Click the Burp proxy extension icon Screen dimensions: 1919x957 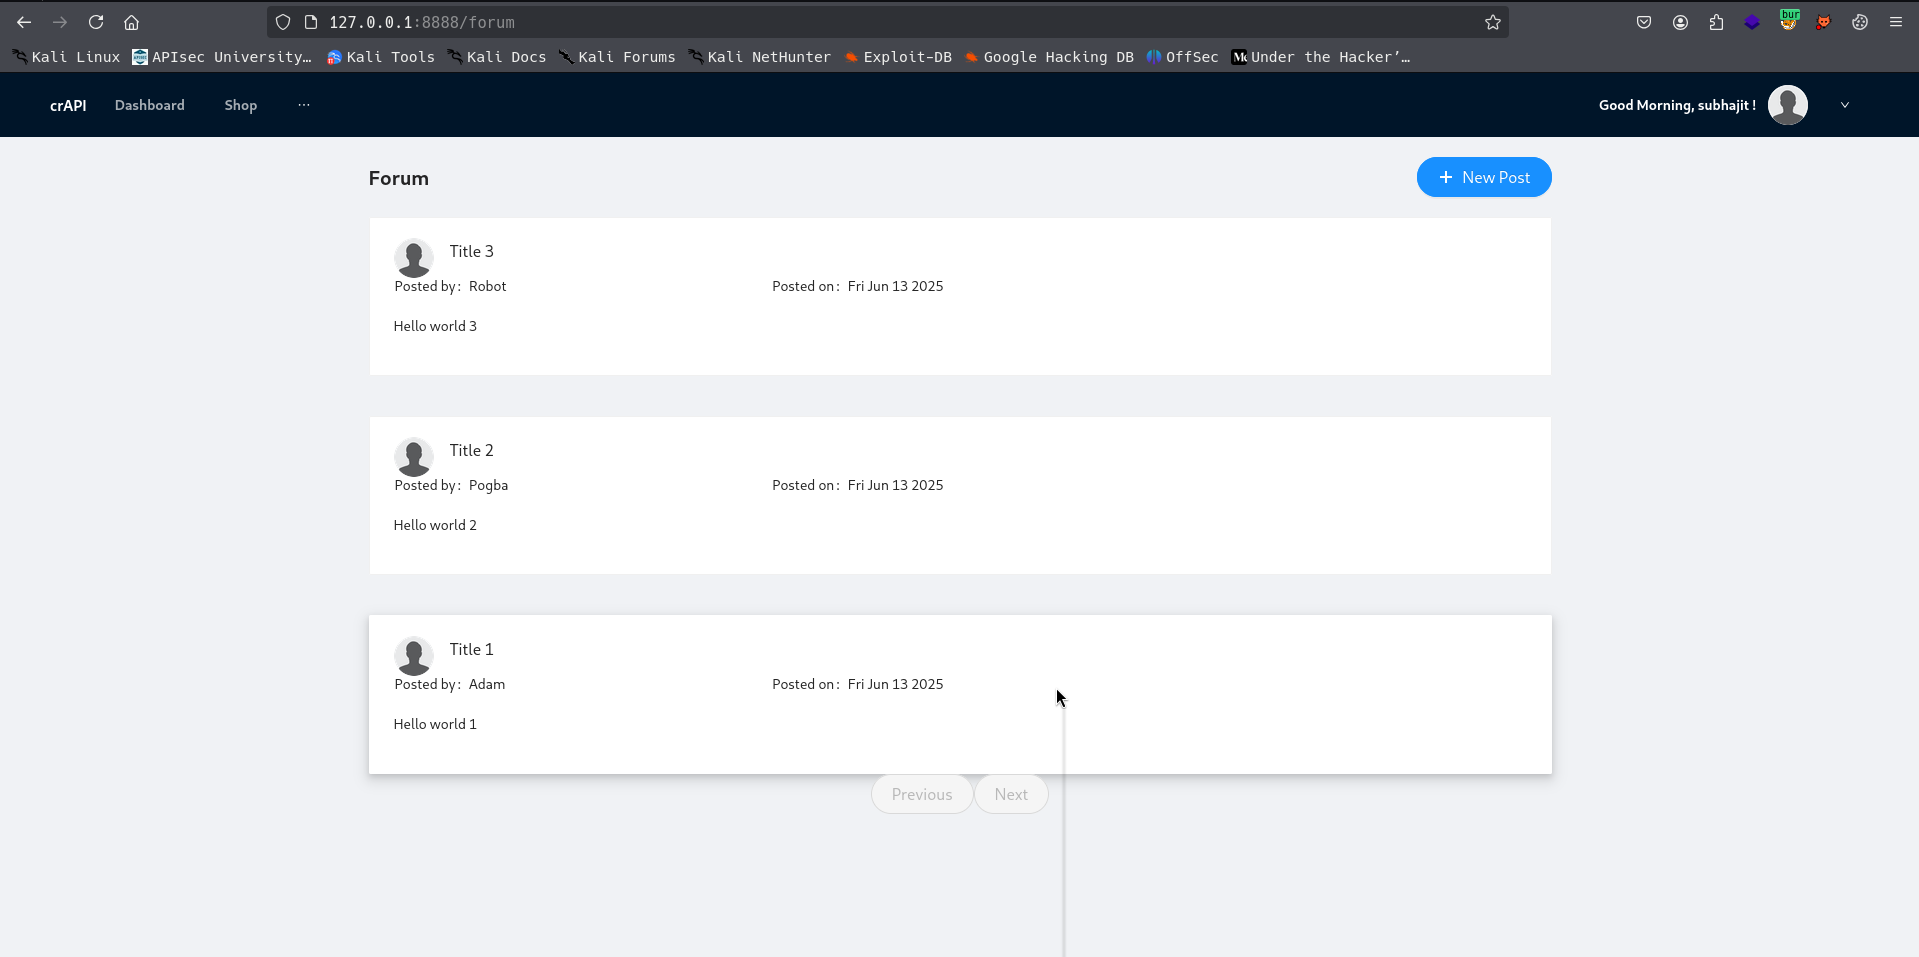[x=1789, y=20]
